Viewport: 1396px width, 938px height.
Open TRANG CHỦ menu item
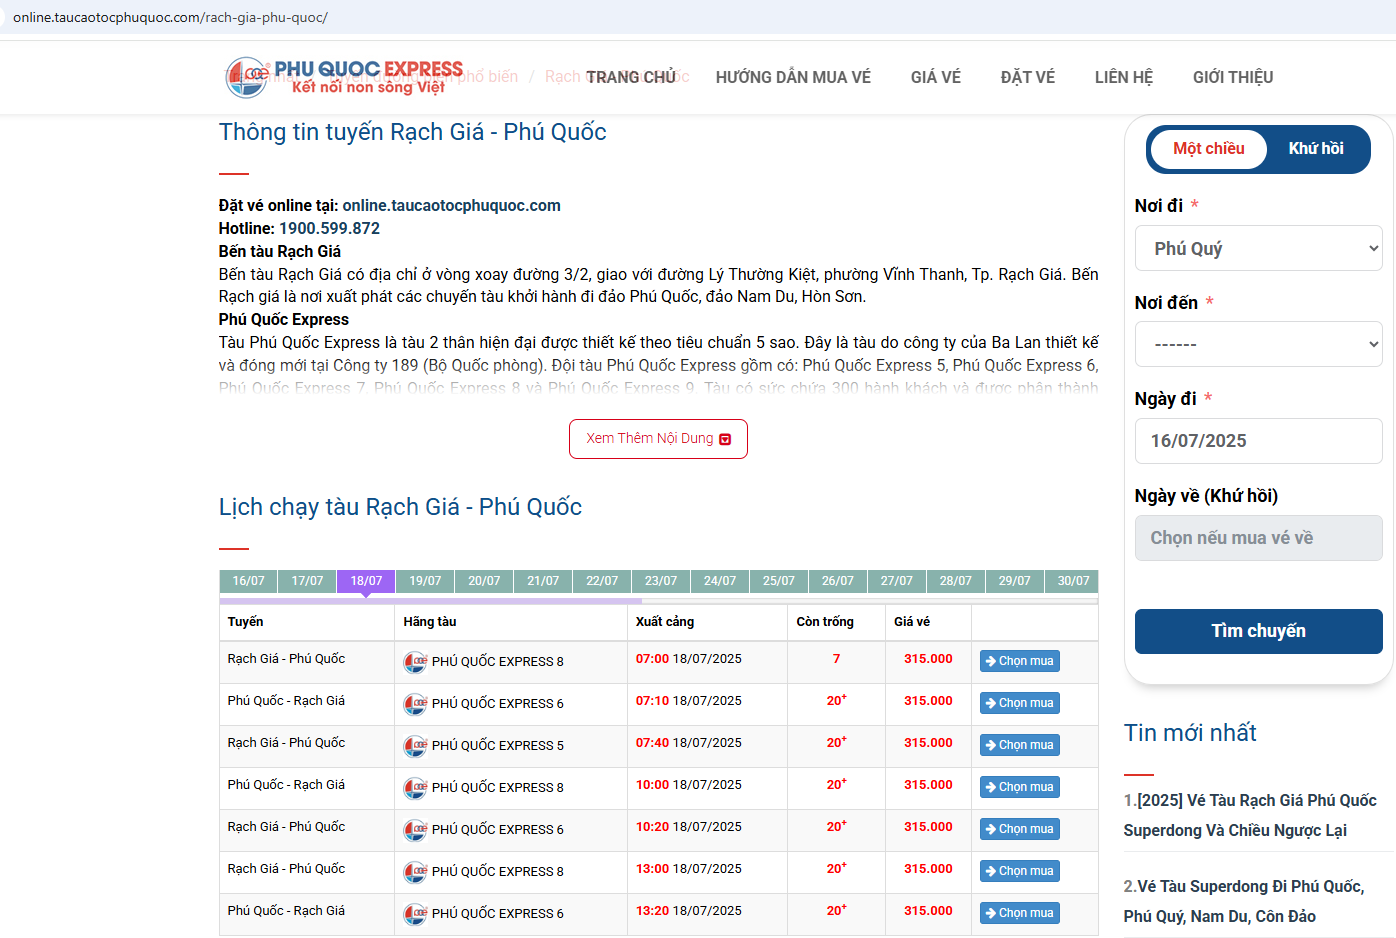(x=631, y=77)
